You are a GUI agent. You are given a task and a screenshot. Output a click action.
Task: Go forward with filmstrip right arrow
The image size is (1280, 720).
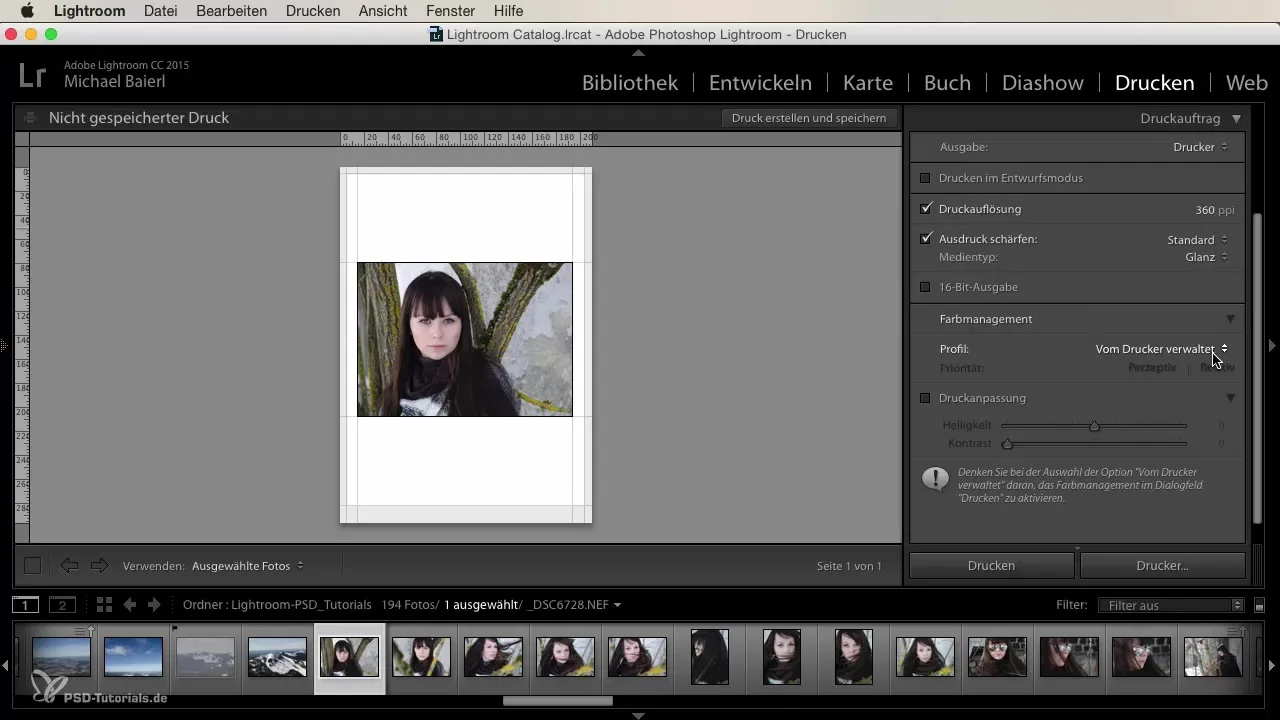(x=154, y=605)
